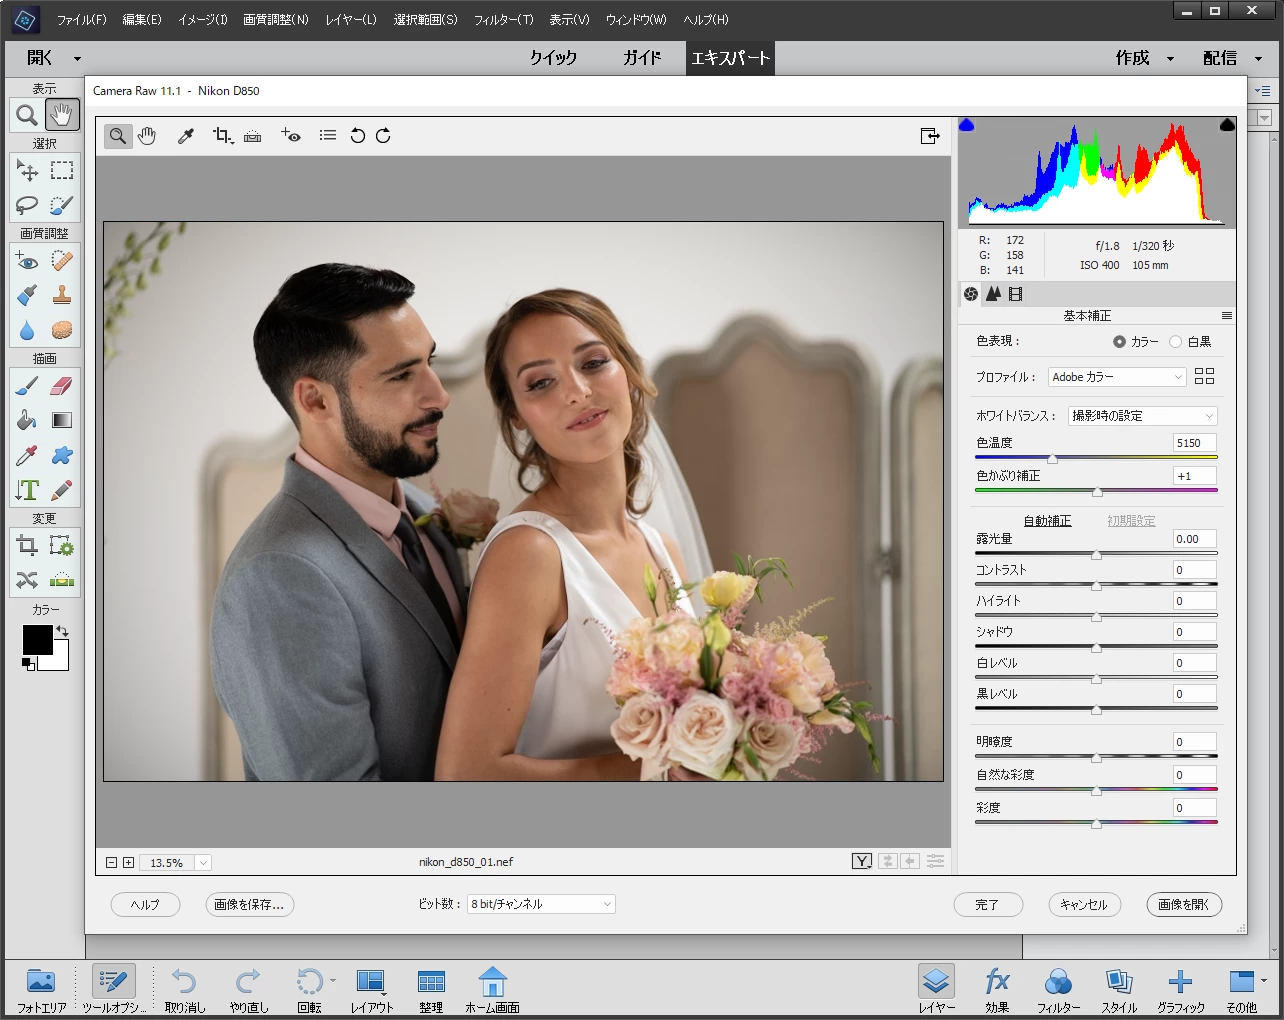Open the Basic adjustments panel tab icon
Viewport: 1284px width, 1020px height.
click(970, 294)
